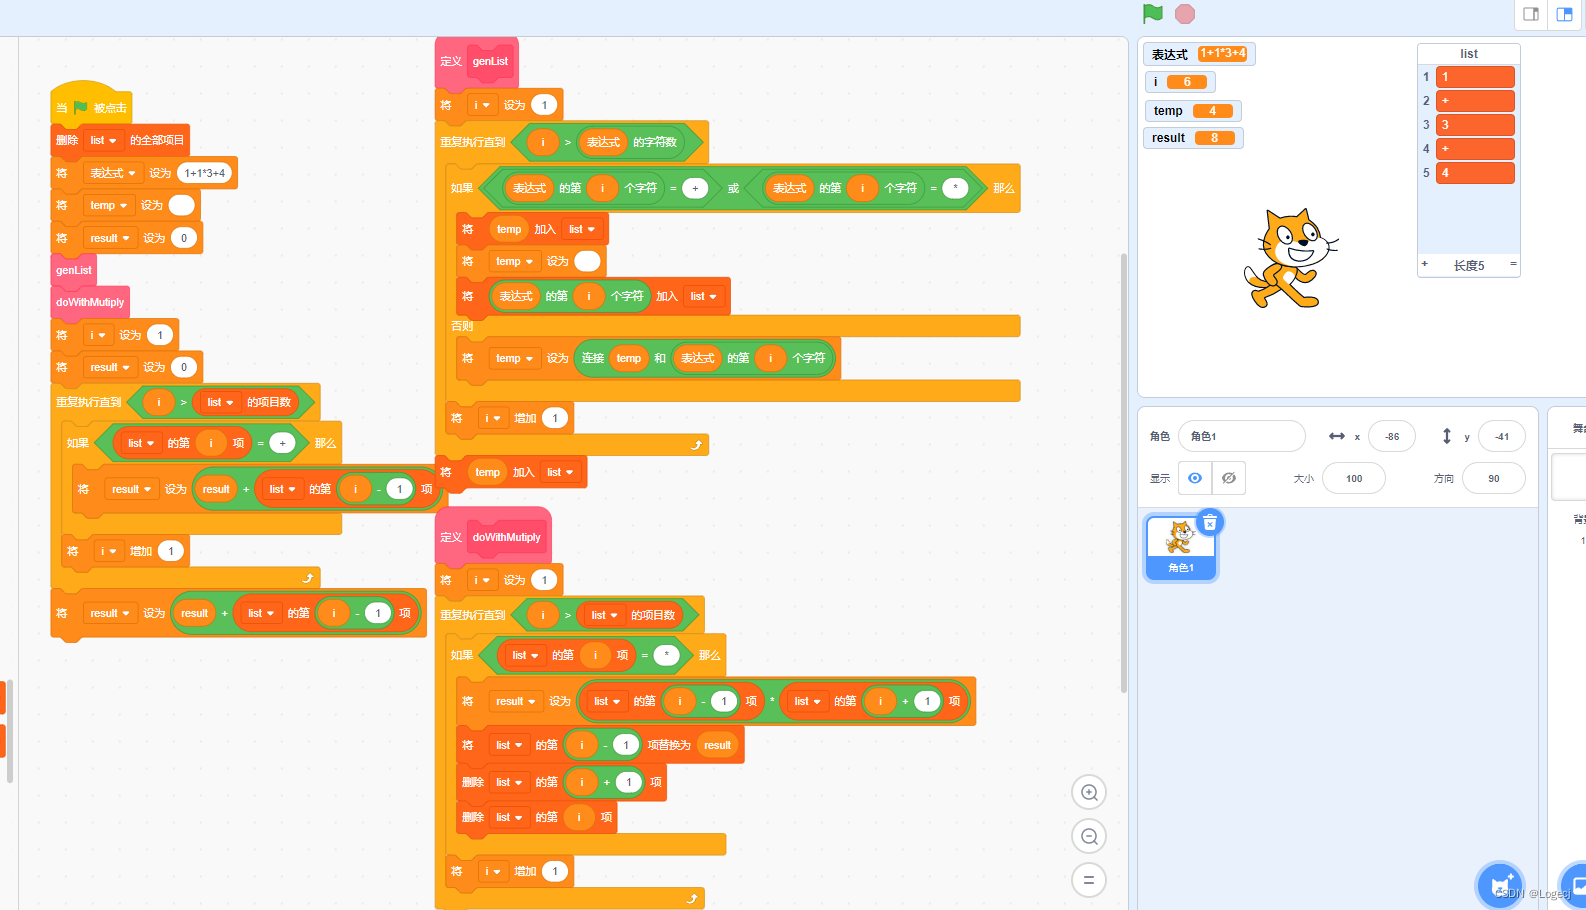Click the plus icon below the list monitor
1586x910 pixels.
1424,264
